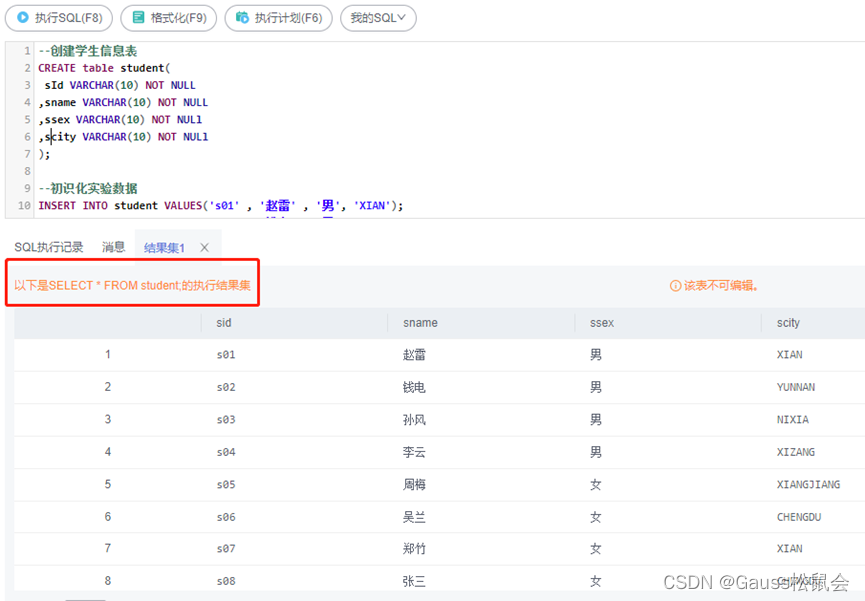
Task: Click the name cell 赵雷
Action: coord(414,355)
